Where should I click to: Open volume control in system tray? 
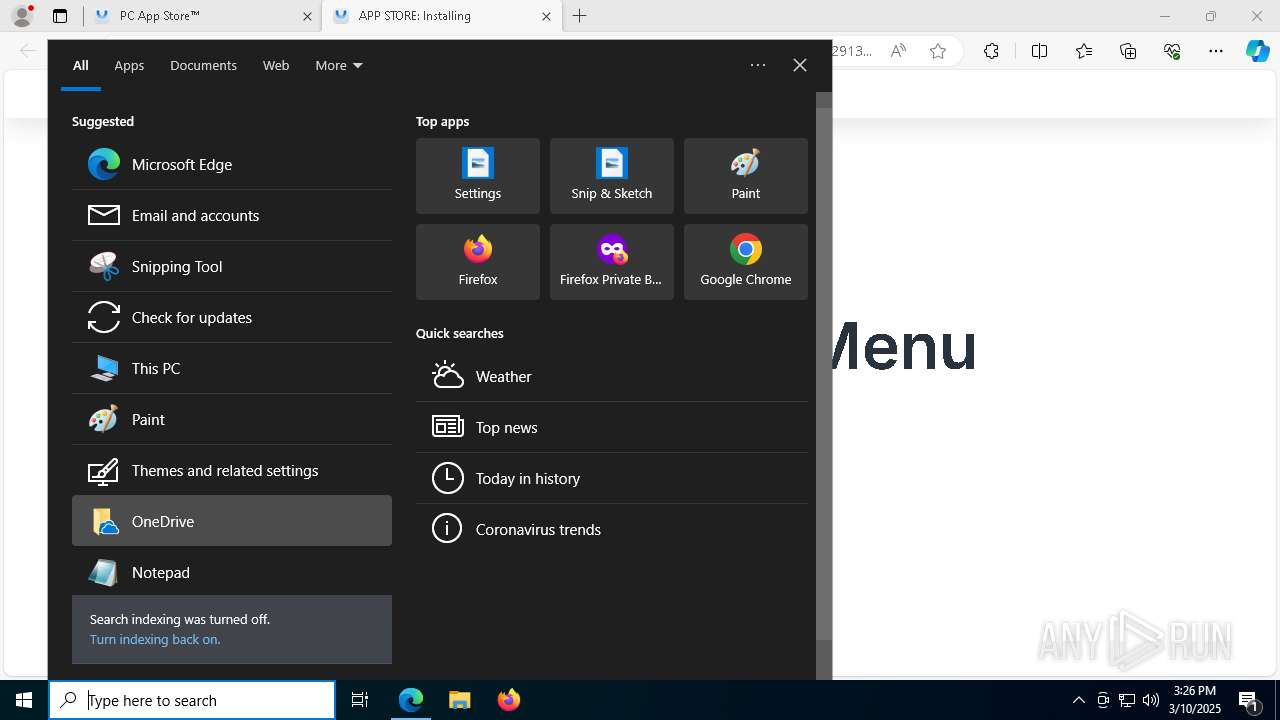click(x=1151, y=700)
